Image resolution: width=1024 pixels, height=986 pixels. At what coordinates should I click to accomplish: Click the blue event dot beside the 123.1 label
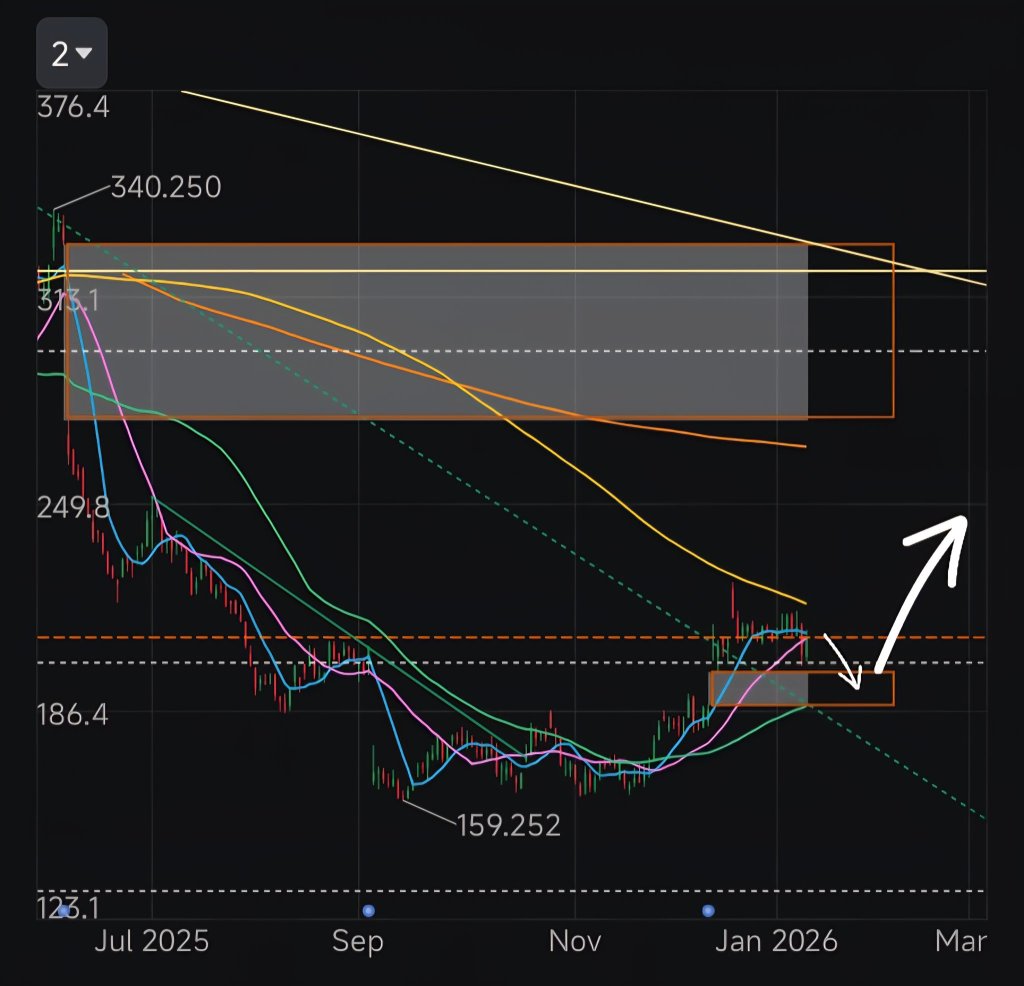coord(63,910)
